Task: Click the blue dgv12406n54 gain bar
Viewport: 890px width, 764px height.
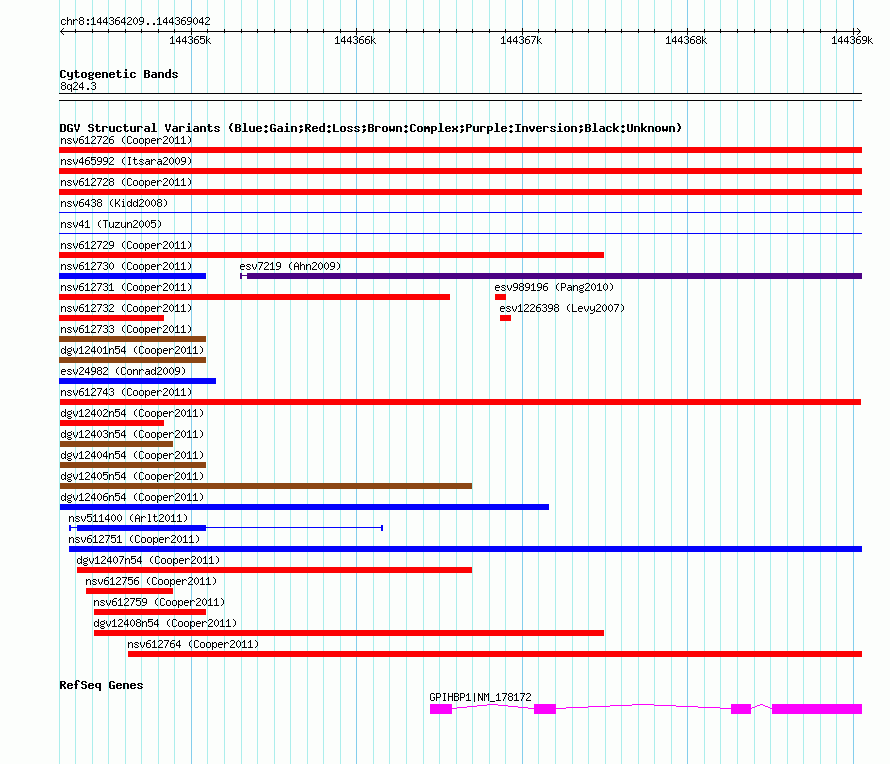Action: tap(304, 507)
